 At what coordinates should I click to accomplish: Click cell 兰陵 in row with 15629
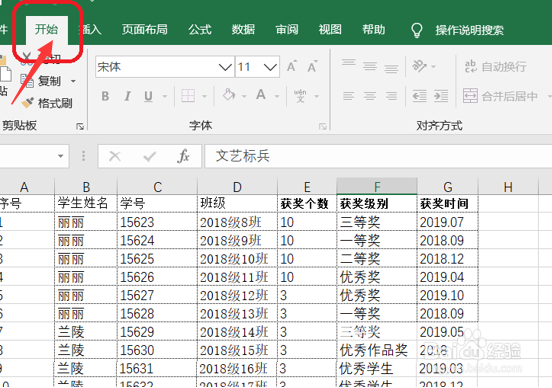(x=86, y=332)
